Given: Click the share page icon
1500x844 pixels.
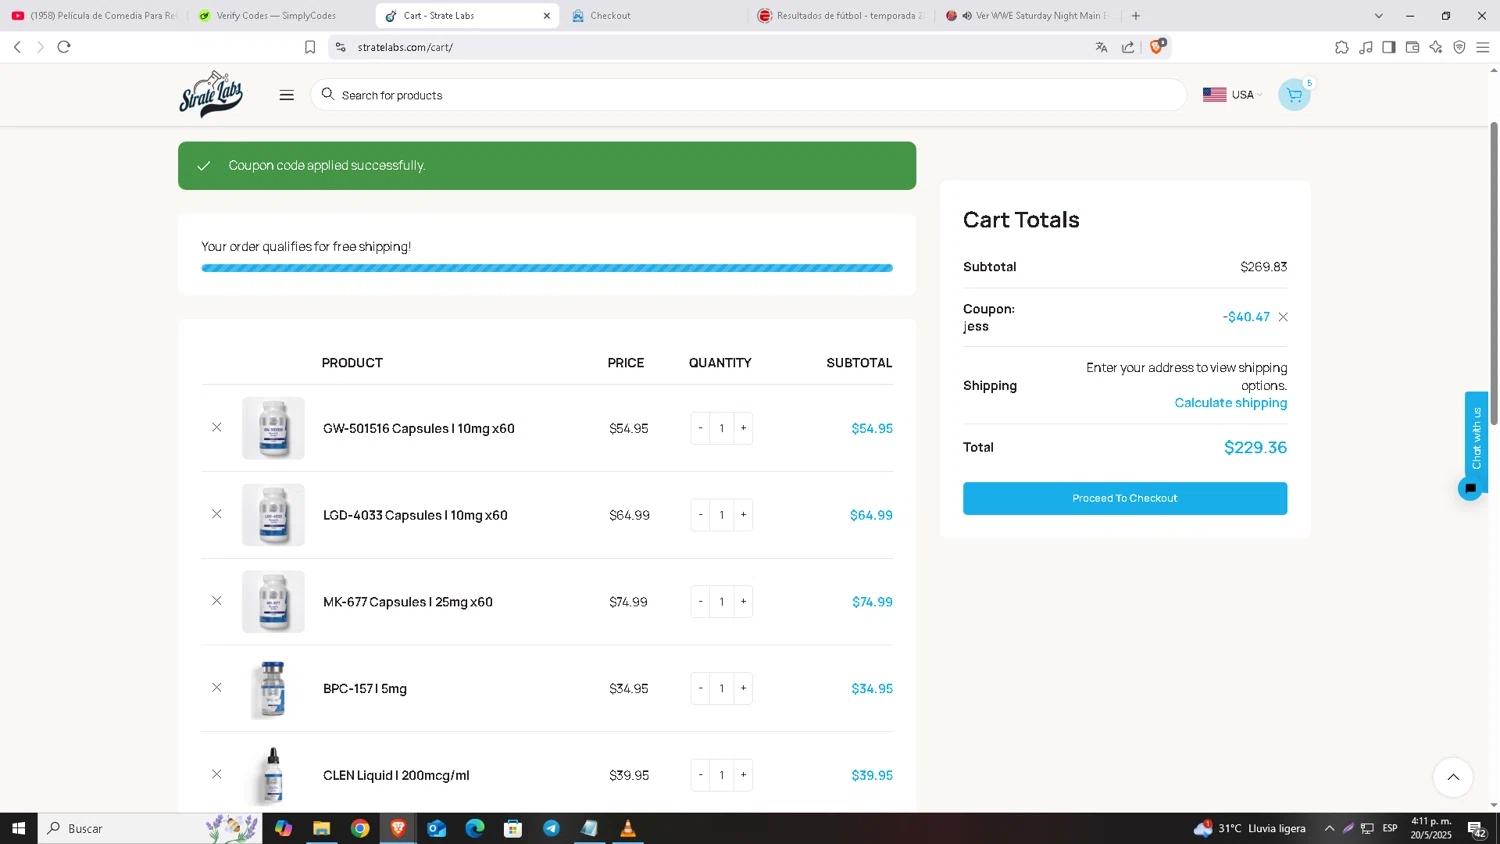Looking at the screenshot, I should (1128, 47).
